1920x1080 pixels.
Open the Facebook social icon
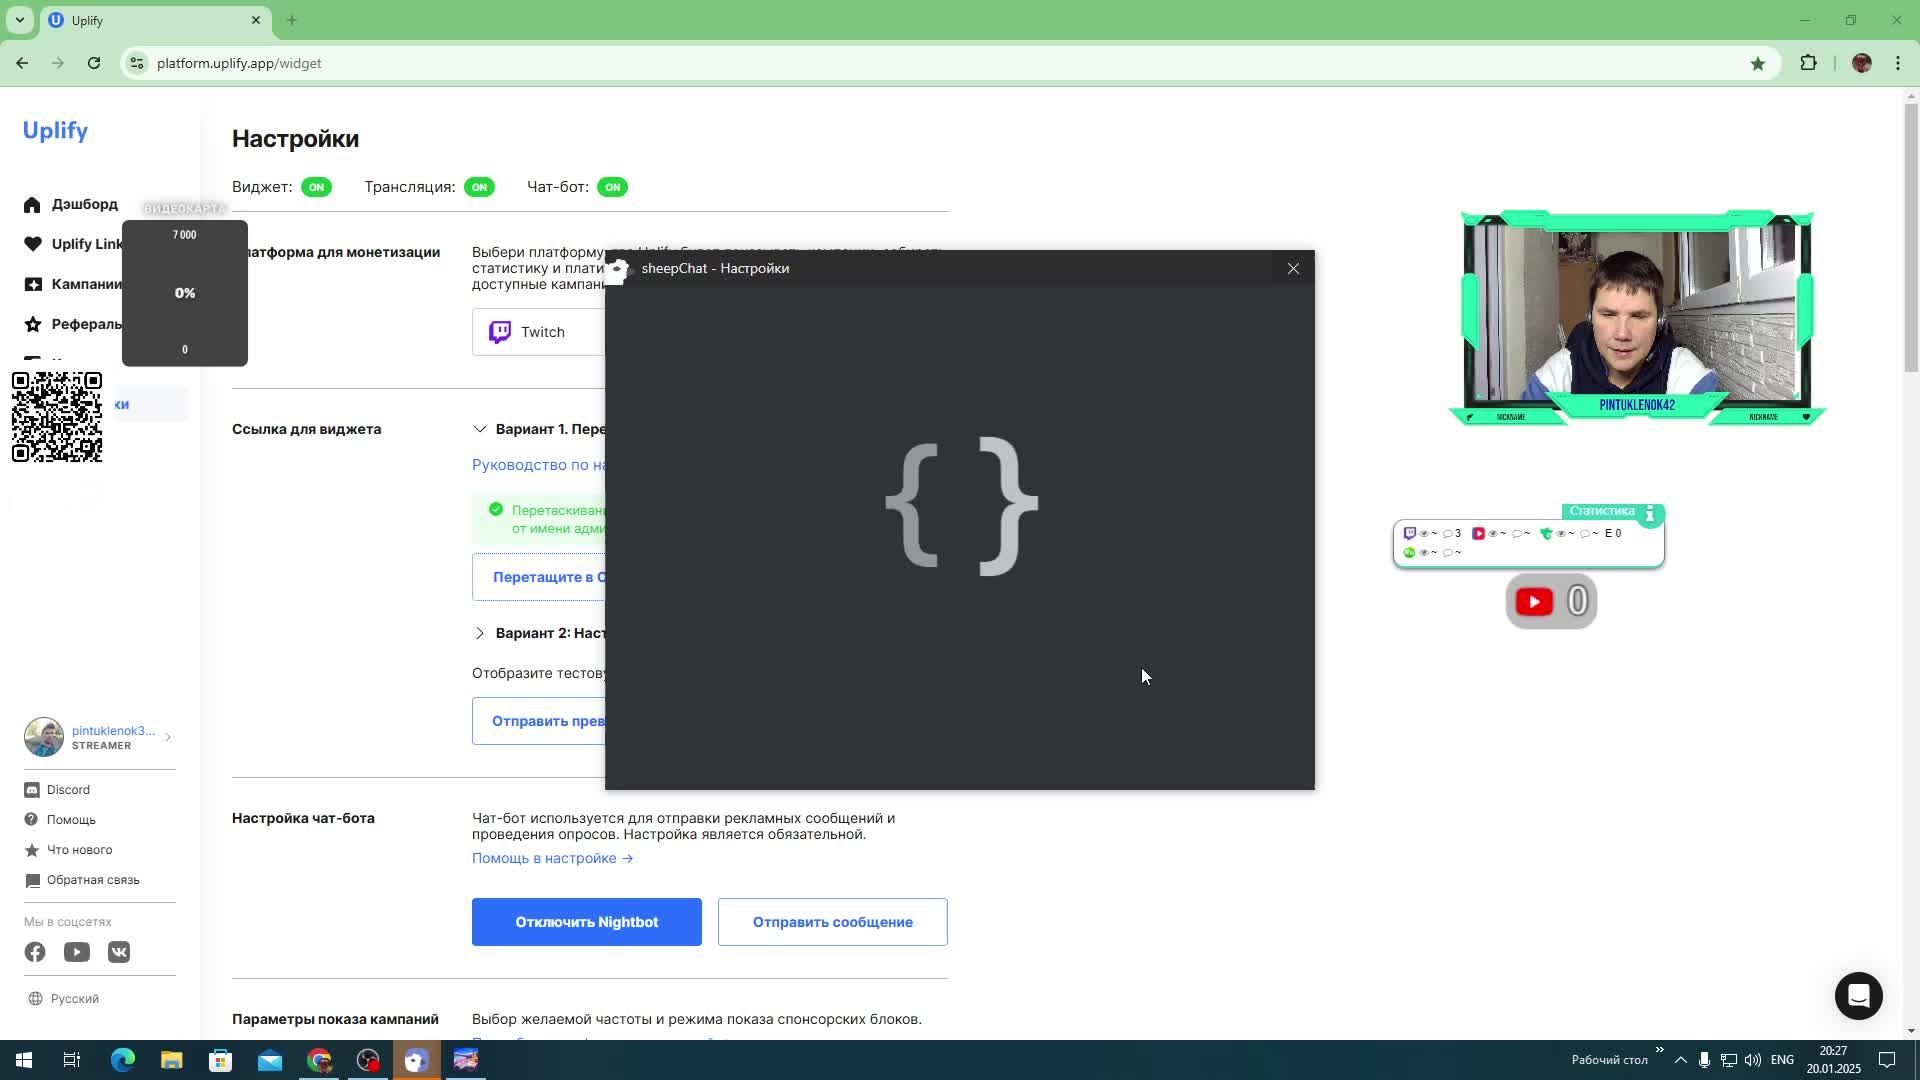point(35,952)
